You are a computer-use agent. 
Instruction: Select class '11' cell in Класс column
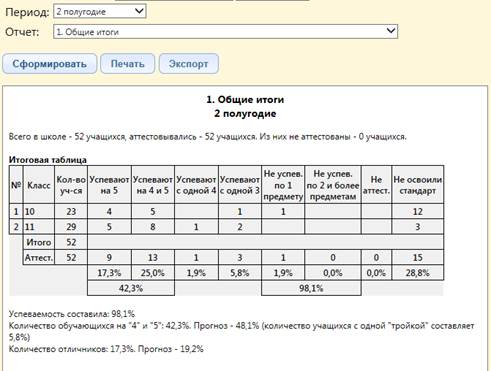[x=39, y=227]
